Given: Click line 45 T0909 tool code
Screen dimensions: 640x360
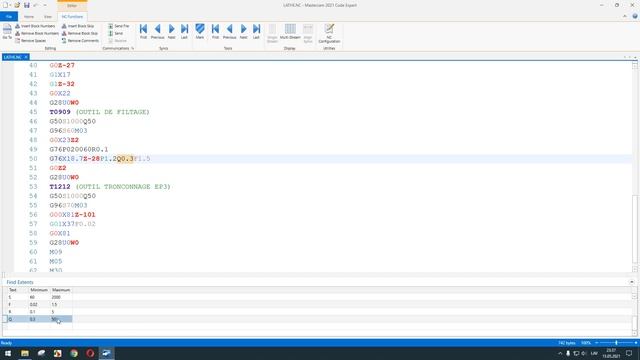Looking at the screenshot, I should [x=60, y=112].
